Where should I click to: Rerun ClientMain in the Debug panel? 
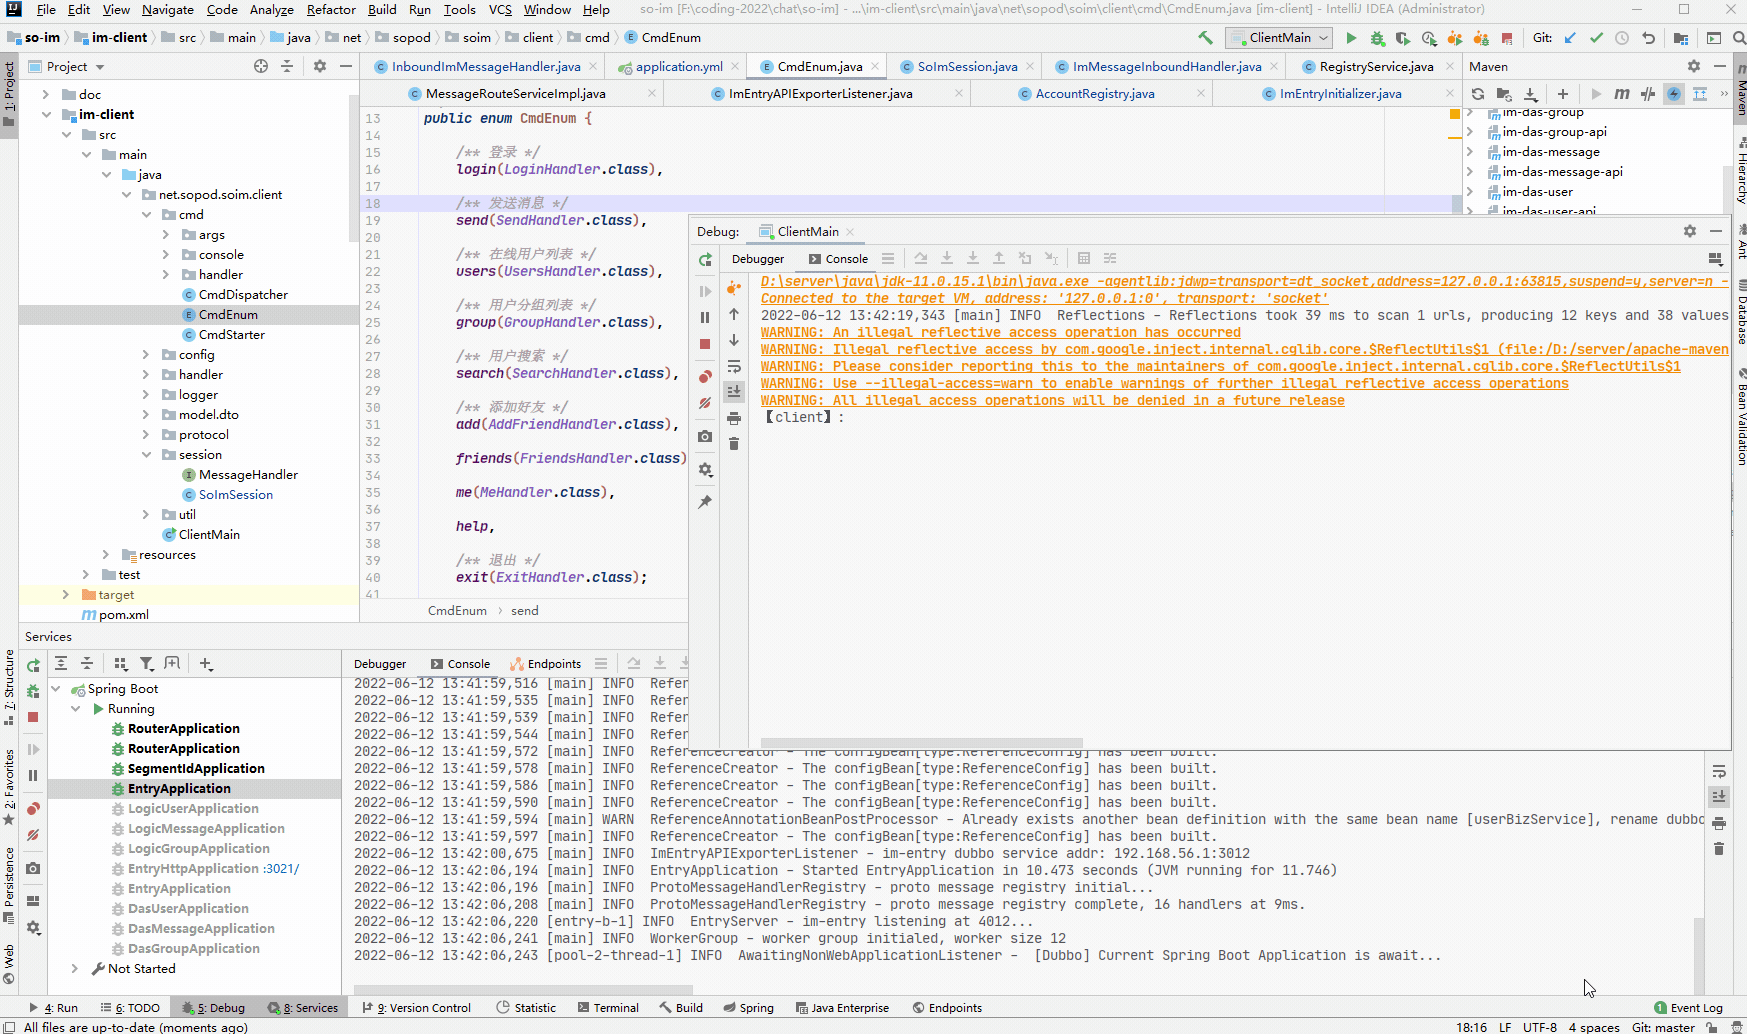[705, 260]
